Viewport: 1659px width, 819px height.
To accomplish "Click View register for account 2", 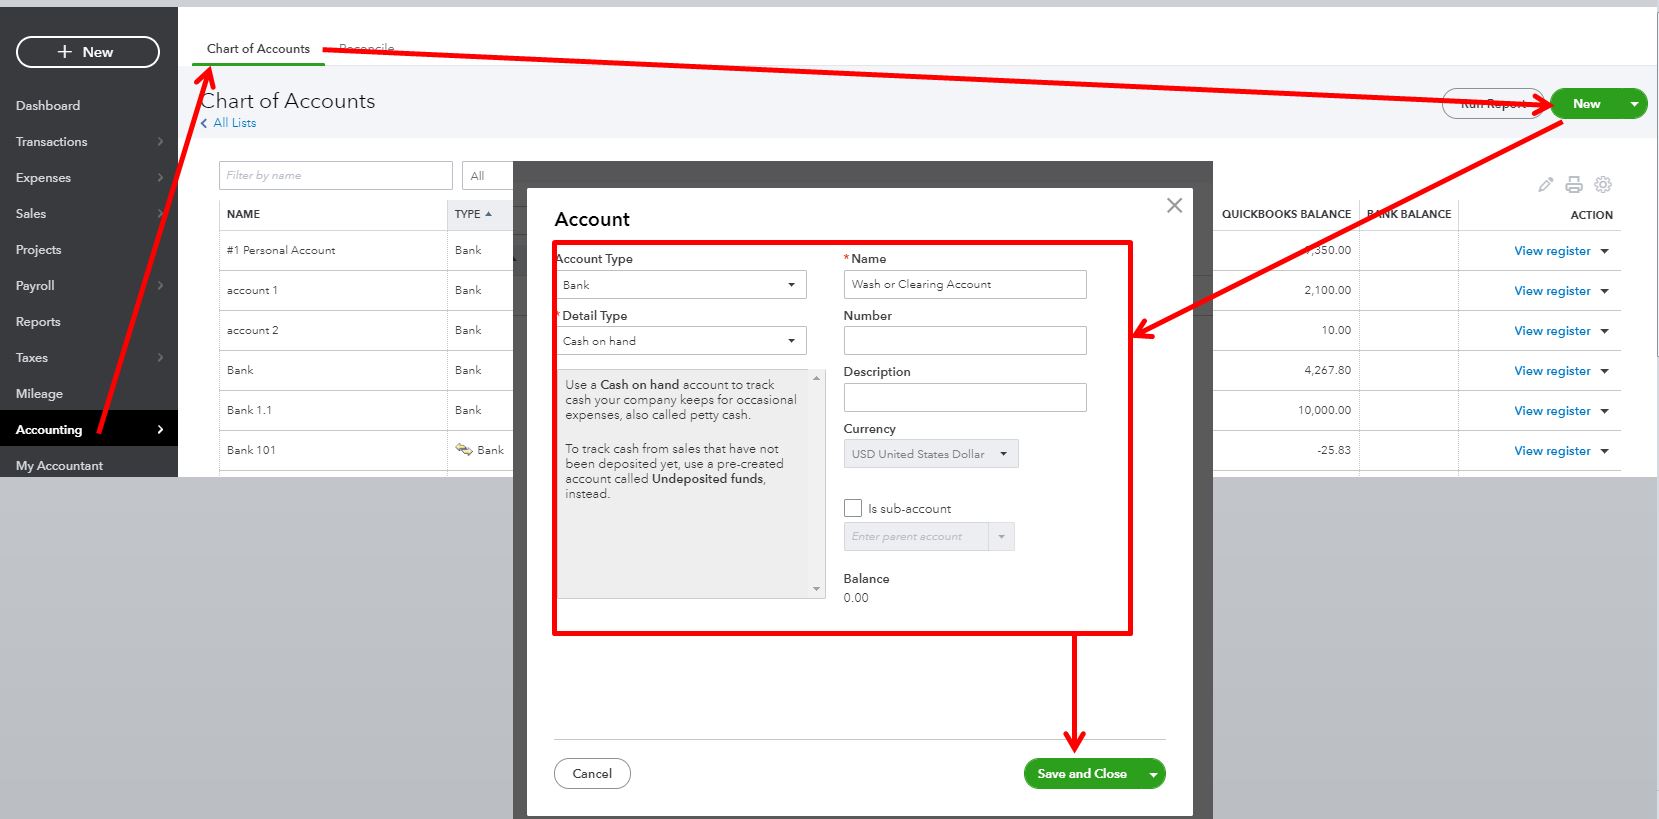I will tap(1552, 331).
